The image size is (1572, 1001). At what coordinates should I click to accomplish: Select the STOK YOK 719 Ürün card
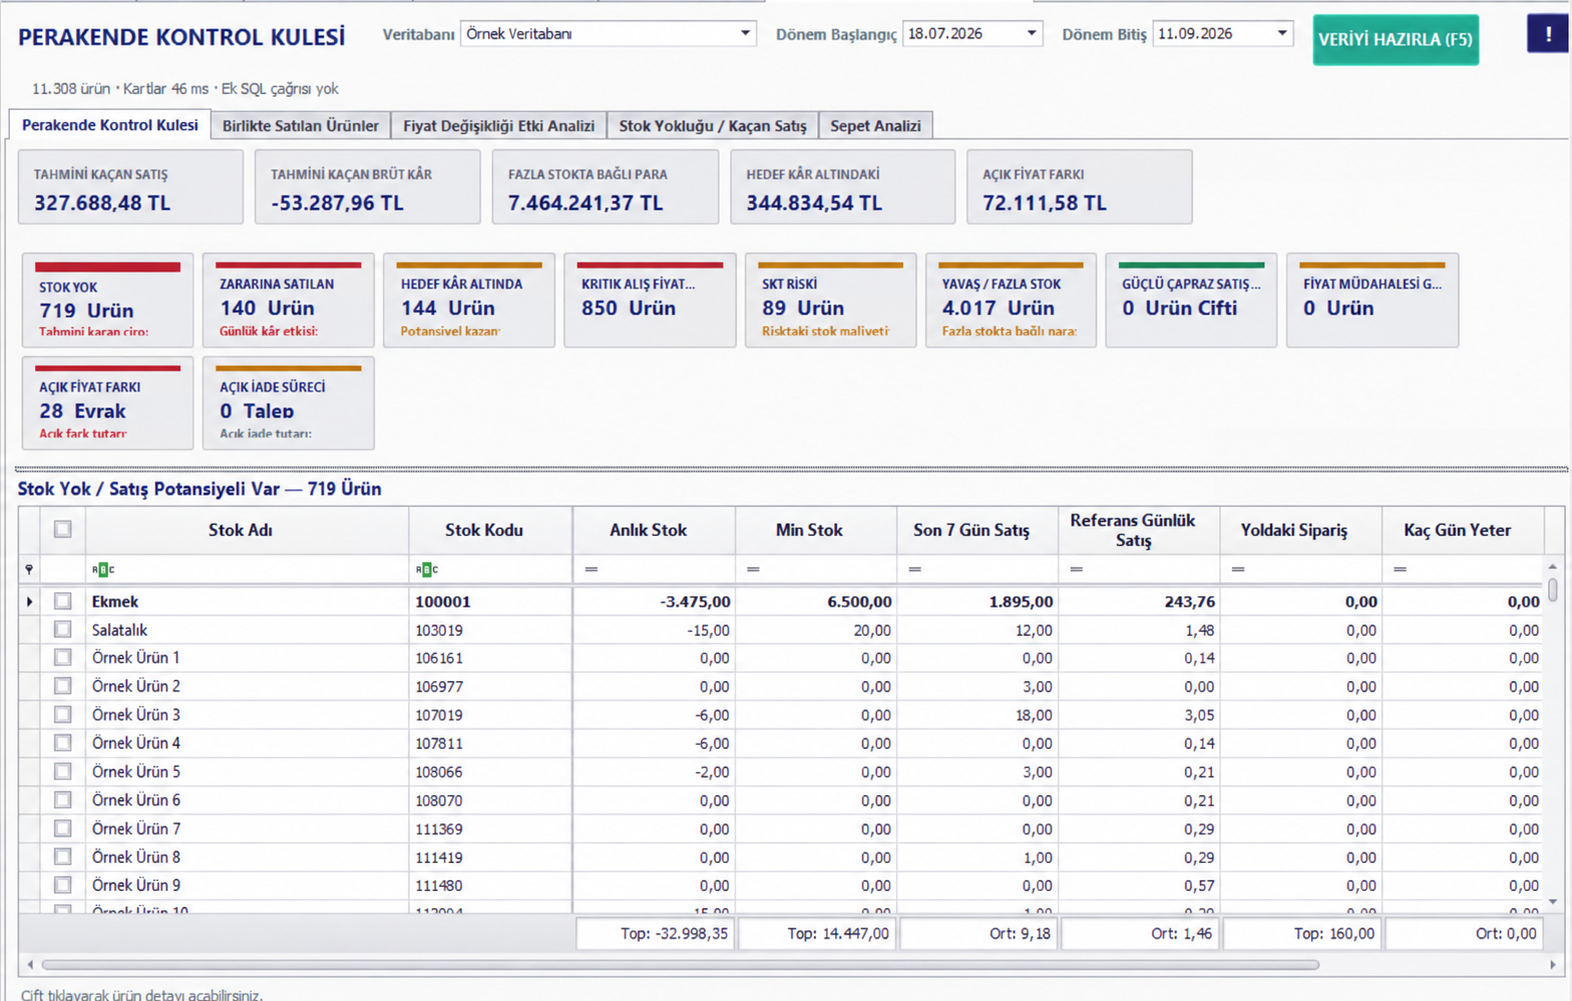(108, 300)
